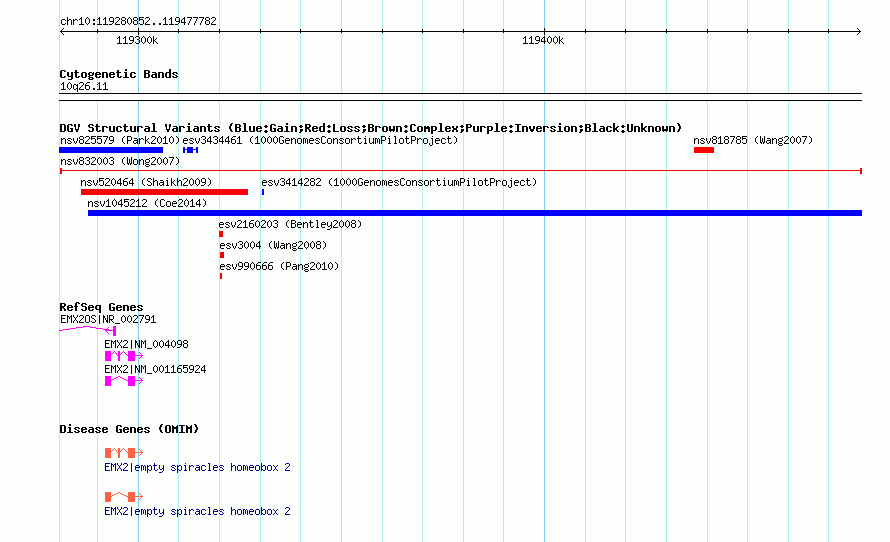890x542 pixels.
Task: Click the Cytogenetic Bands track title
Action: click(119, 74)
